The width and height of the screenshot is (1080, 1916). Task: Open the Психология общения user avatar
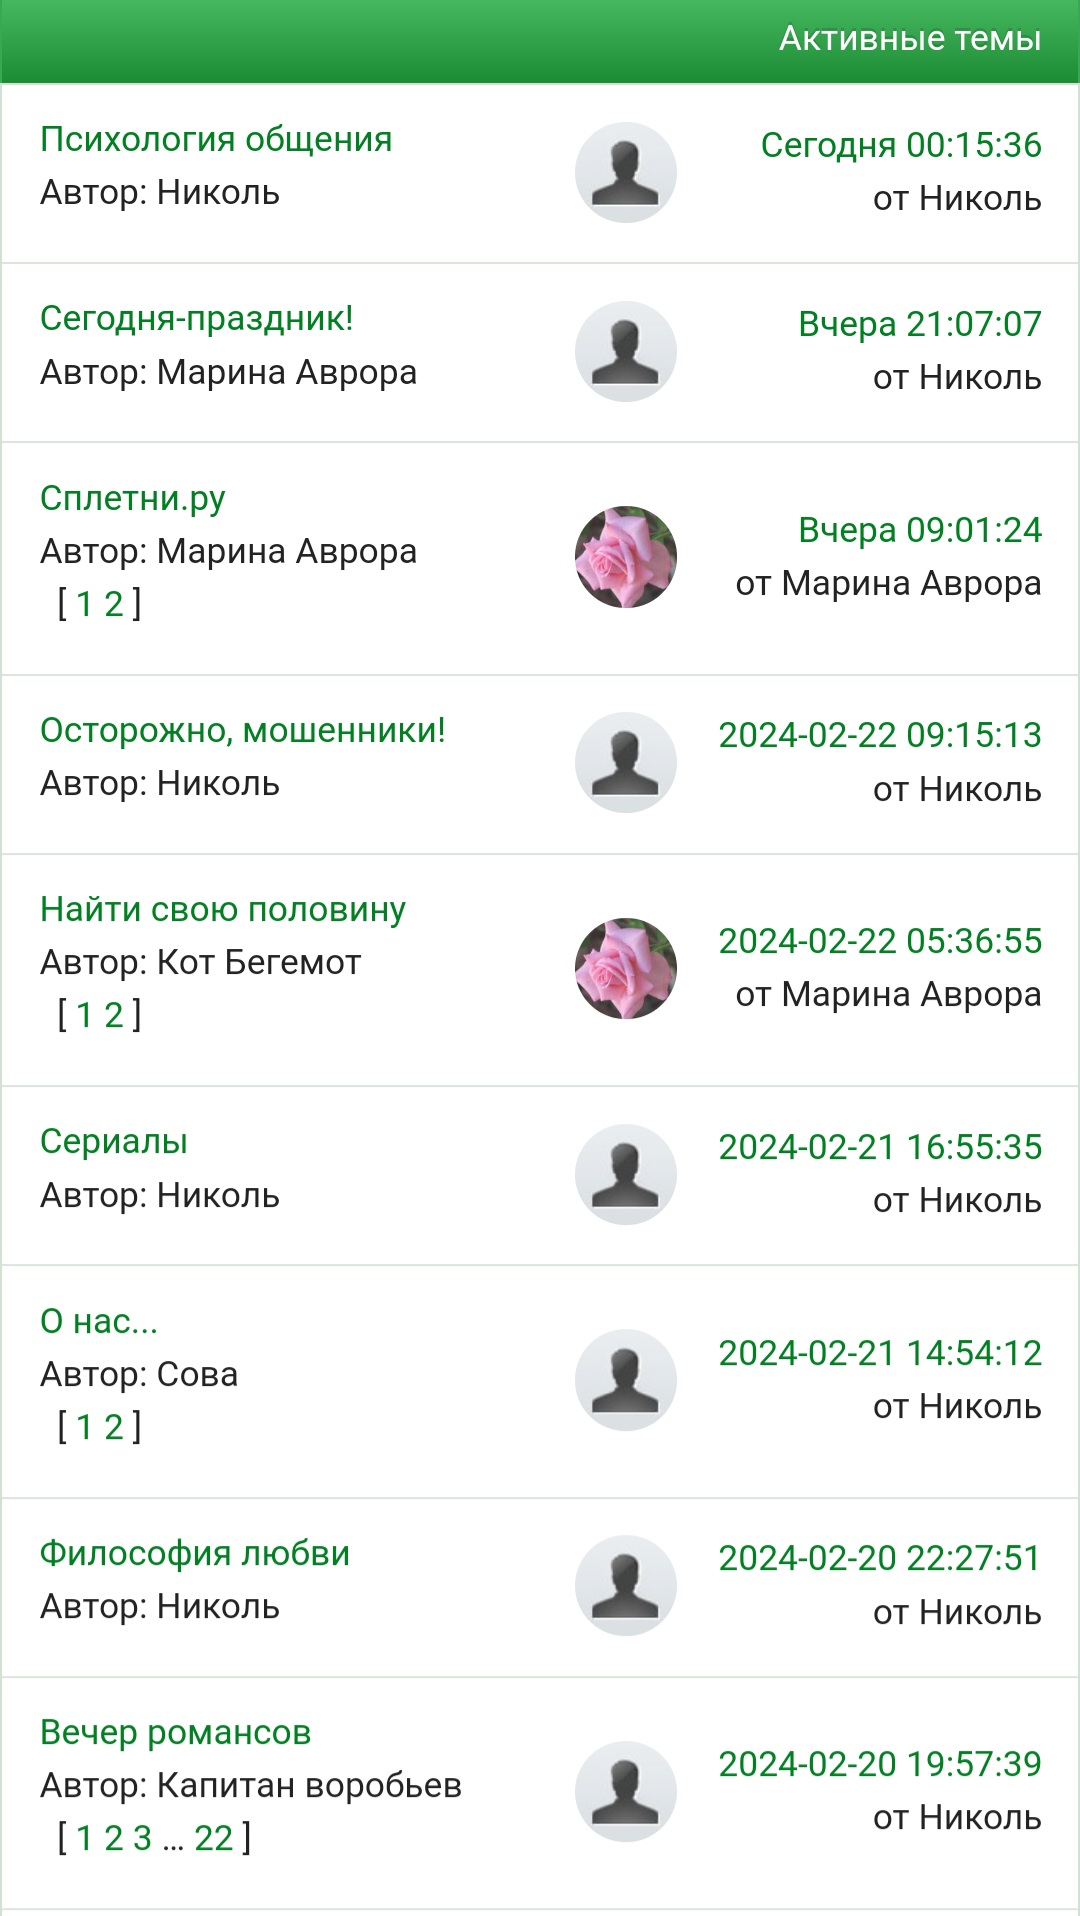(x=626, y=172)
